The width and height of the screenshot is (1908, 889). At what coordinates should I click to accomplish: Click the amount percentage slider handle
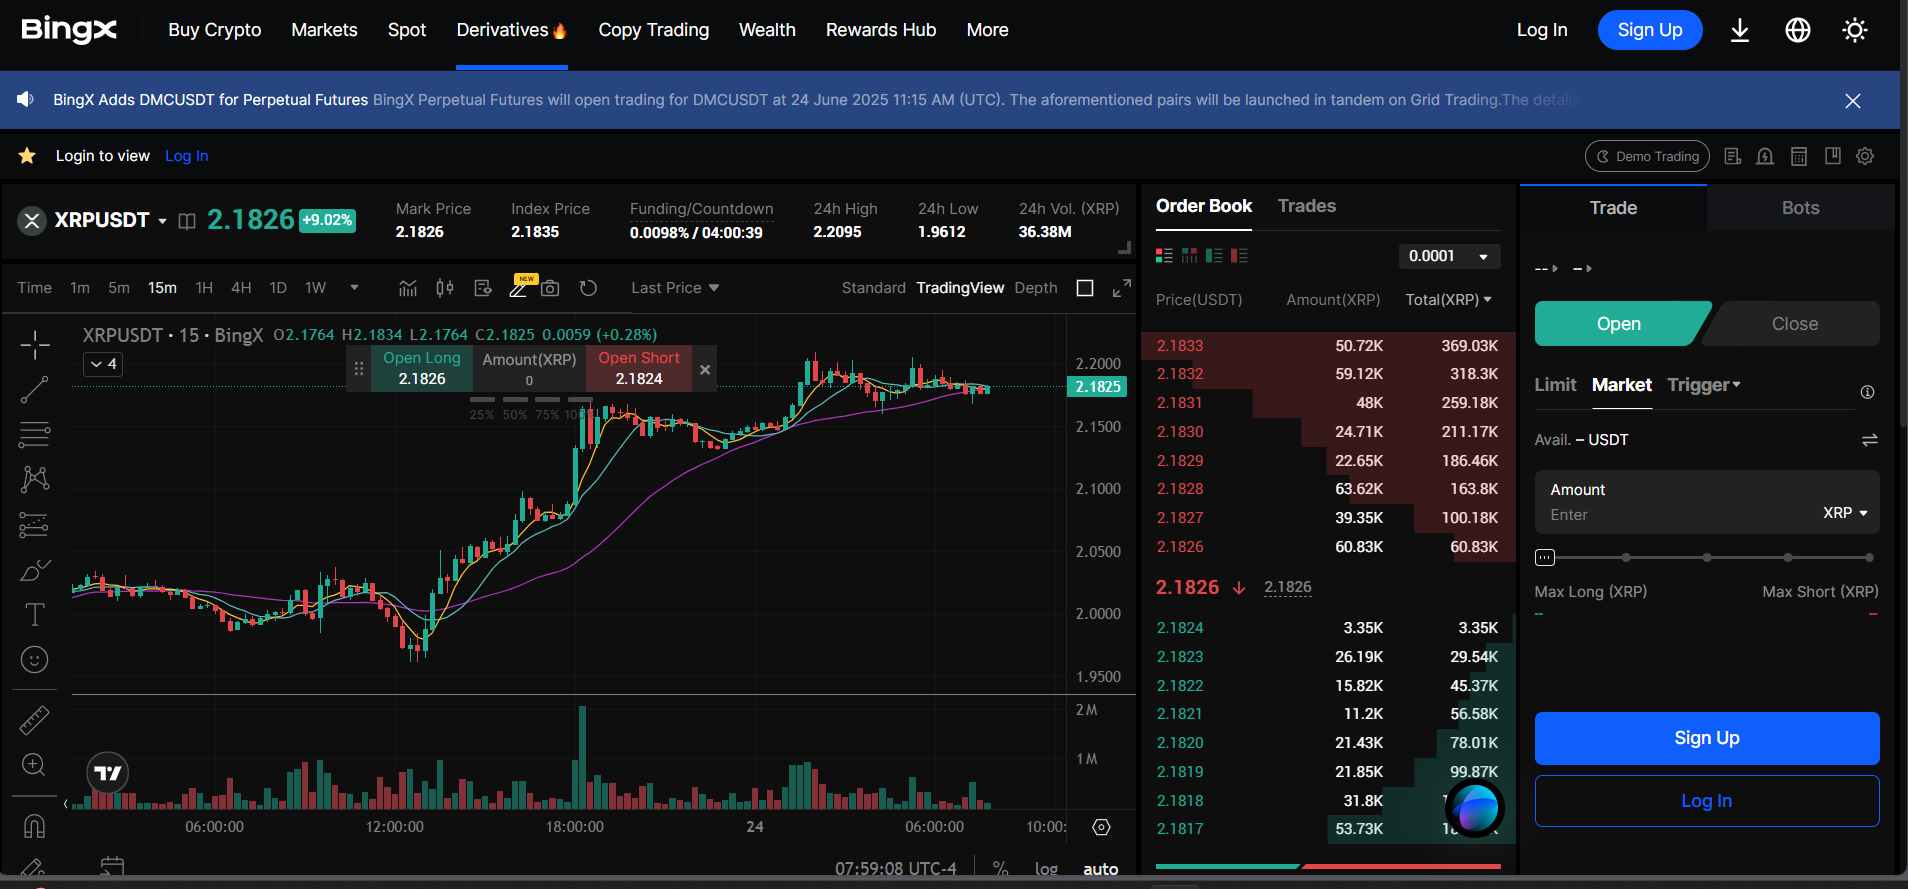click(1545, 557)
